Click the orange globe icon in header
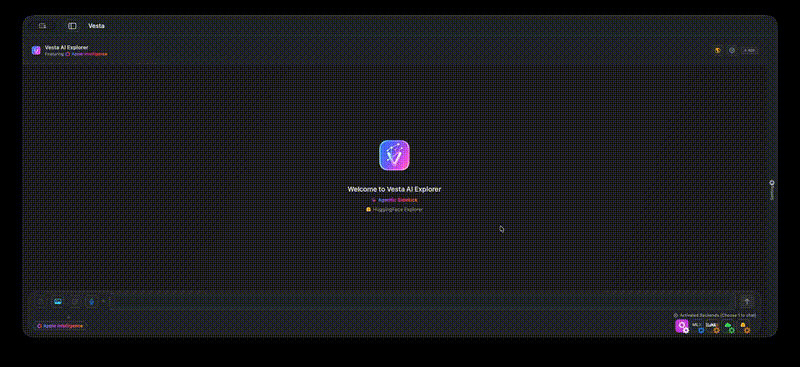The height and width of the screenshot is (367, 800). 718,51
